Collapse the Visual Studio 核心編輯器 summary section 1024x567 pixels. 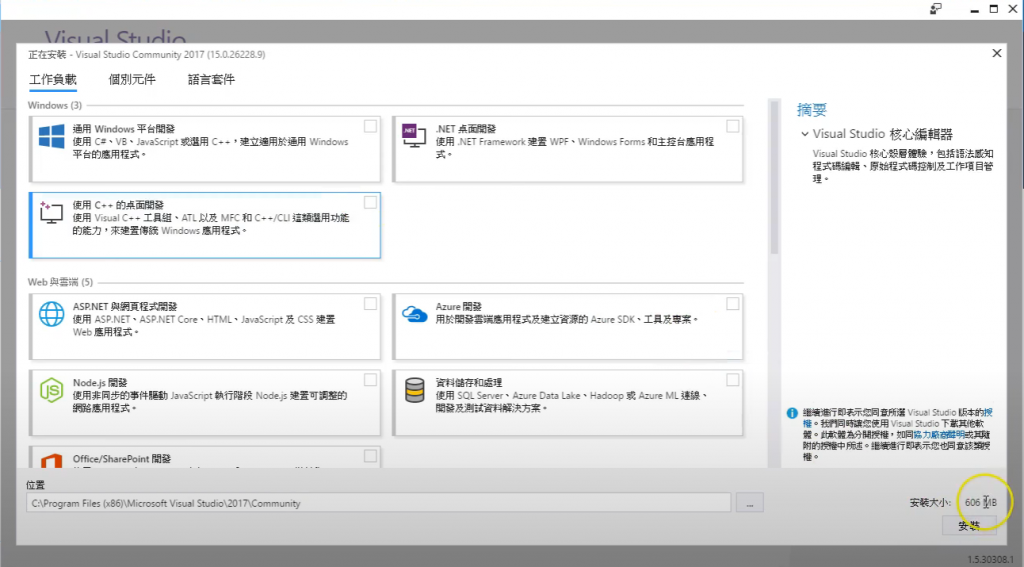click(805, 134)
